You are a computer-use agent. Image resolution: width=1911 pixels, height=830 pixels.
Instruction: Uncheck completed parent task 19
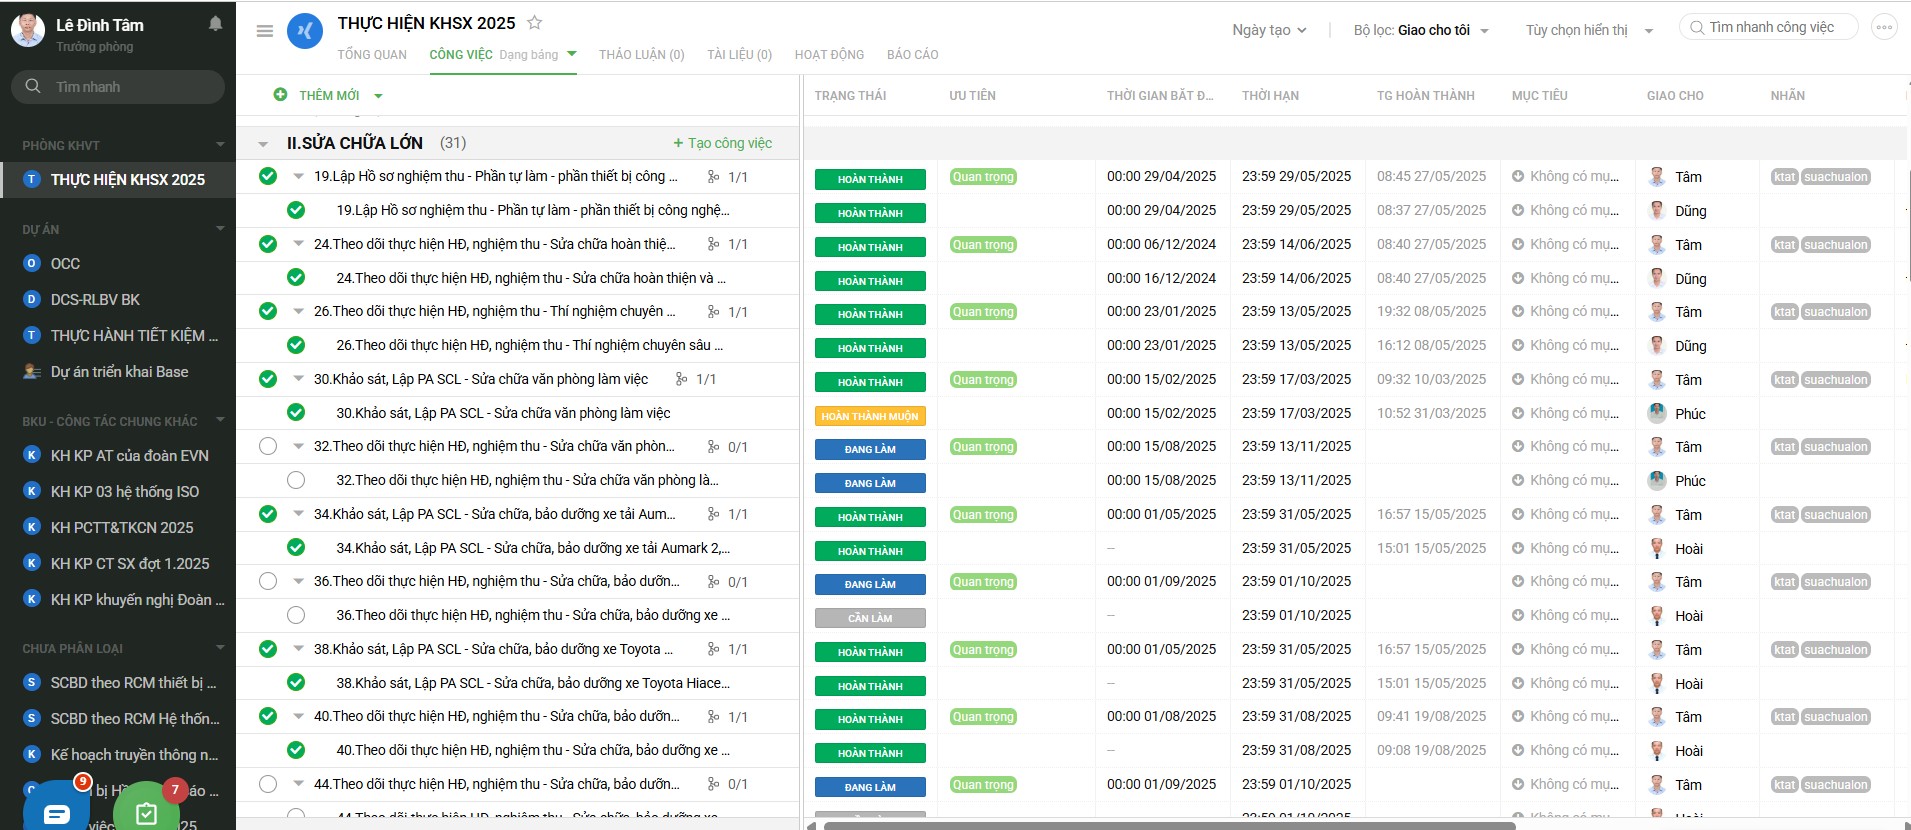click(x=268, y=176)
